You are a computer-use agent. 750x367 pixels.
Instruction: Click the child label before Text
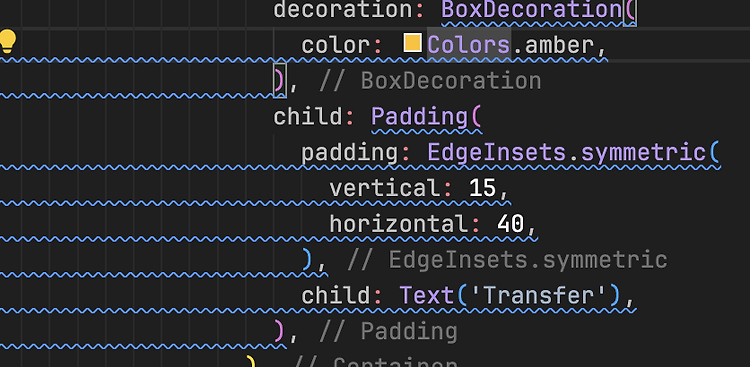335,296
